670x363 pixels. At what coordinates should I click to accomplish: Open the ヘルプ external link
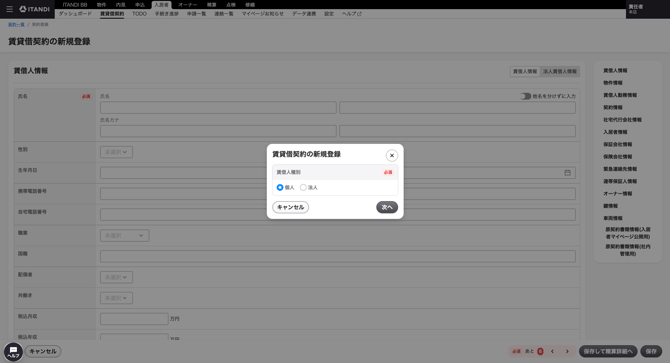point(352,14)
